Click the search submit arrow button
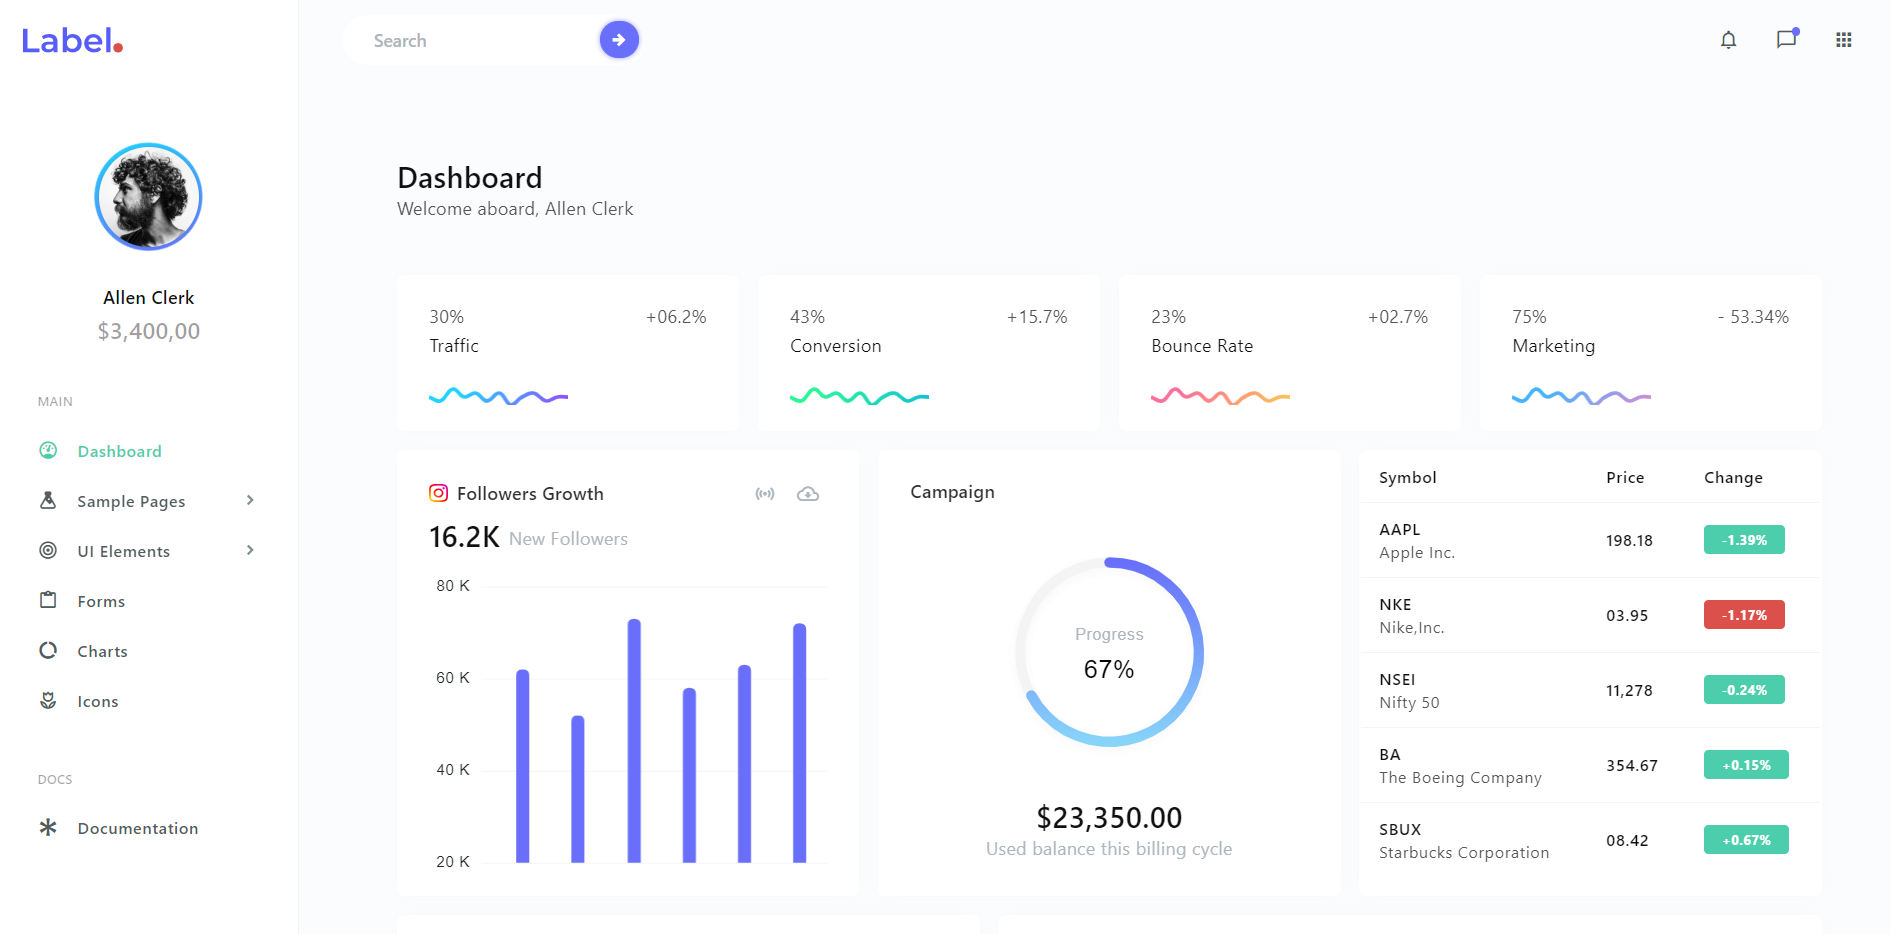 619,39
